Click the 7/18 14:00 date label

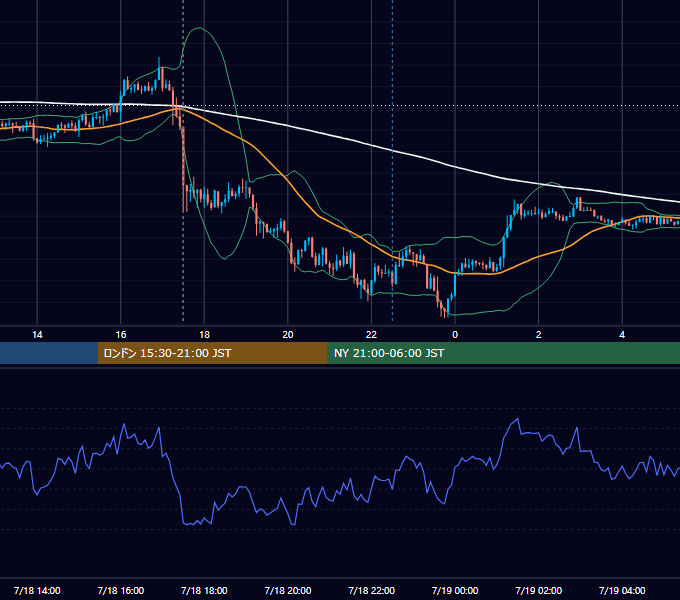(37, 590)
